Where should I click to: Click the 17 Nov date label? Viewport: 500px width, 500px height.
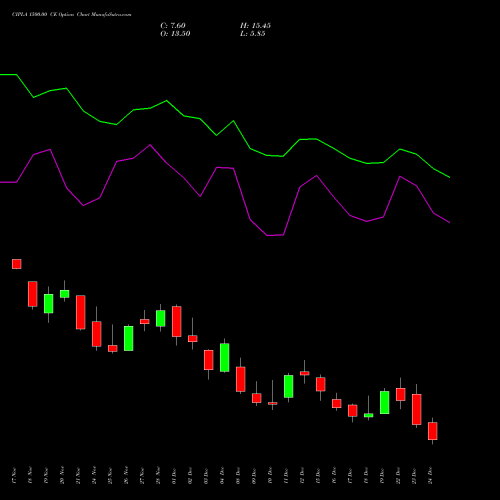point(14,476)
